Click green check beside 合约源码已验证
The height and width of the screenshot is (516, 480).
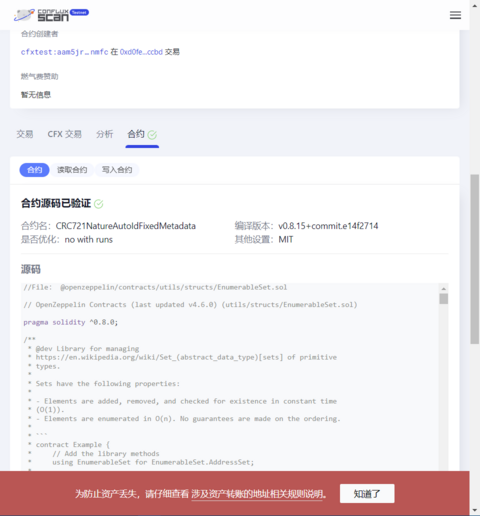tap(99, 204)
